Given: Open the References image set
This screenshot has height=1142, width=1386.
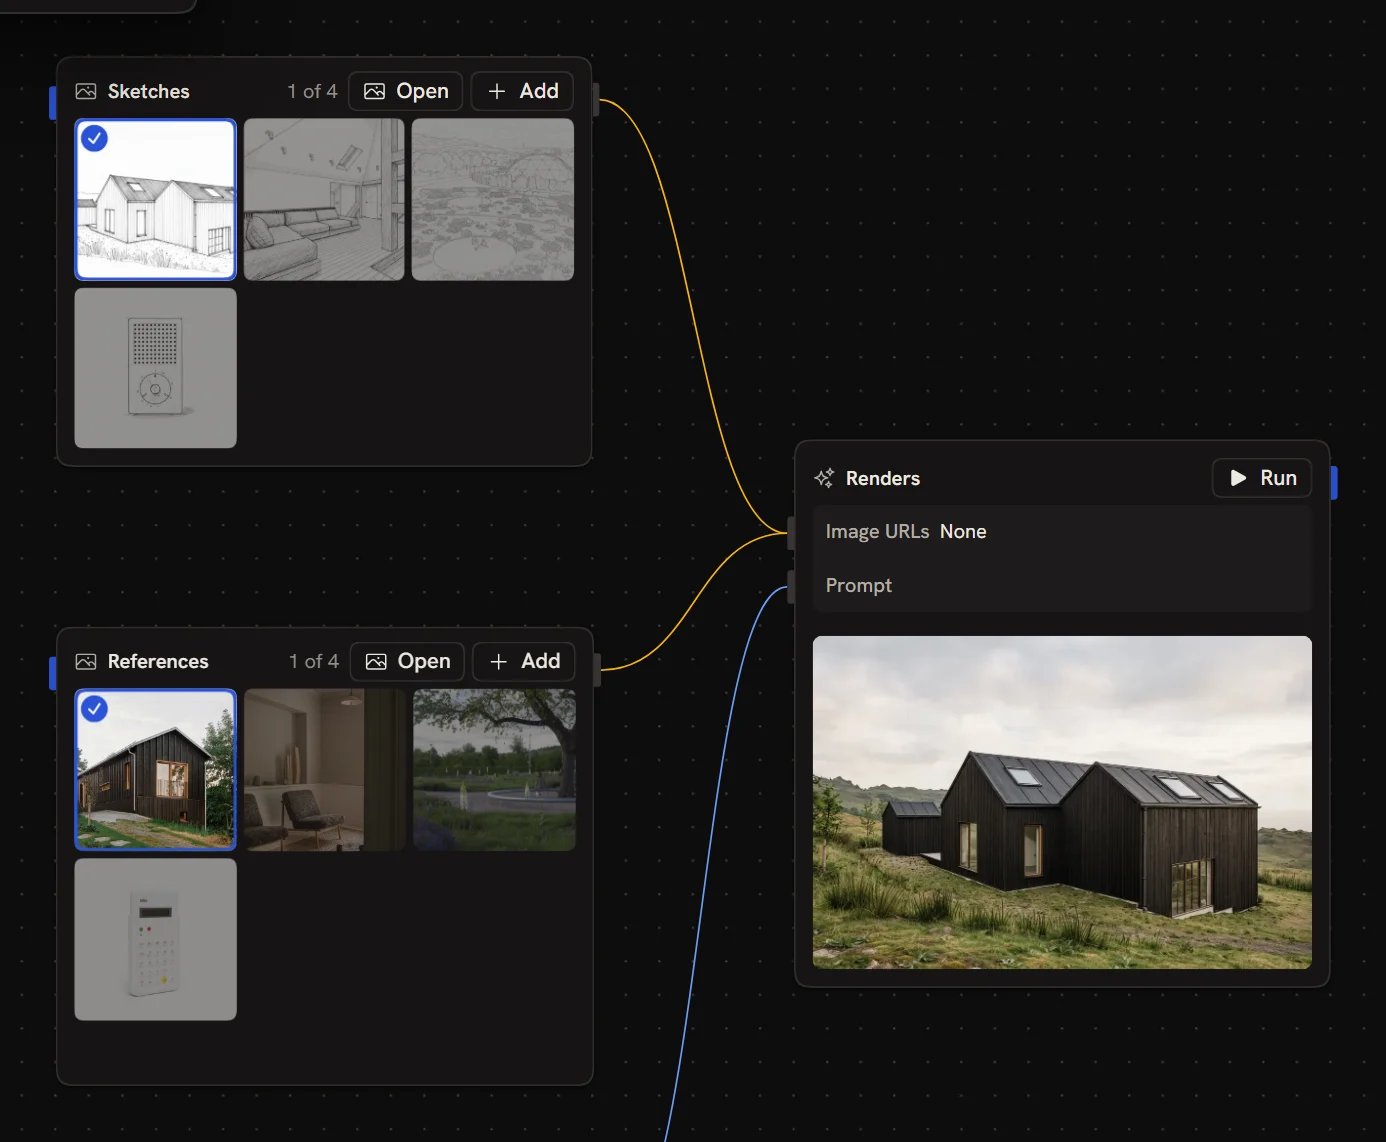Looking at the screenshot, I should point(407,661).
